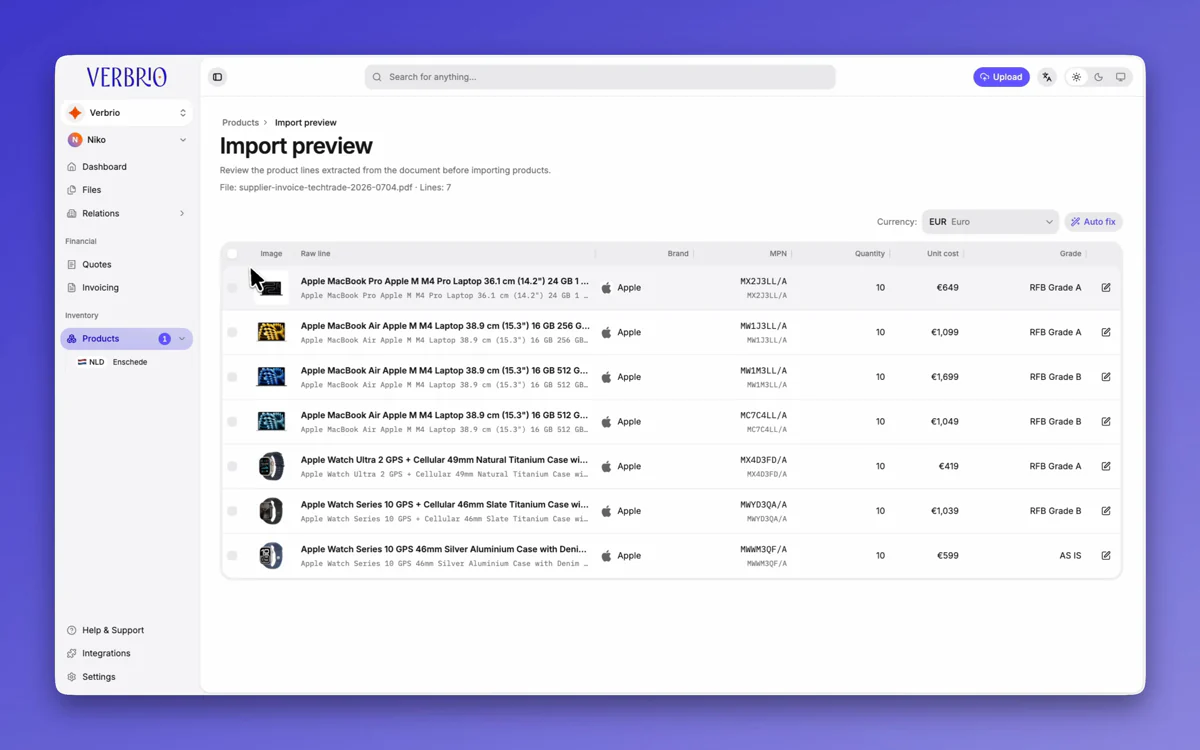Image resolution: width=1200 pixels, height=750 pixels.
Task: Click the Dashboard house icon
Action: click(x=72, y=167)
